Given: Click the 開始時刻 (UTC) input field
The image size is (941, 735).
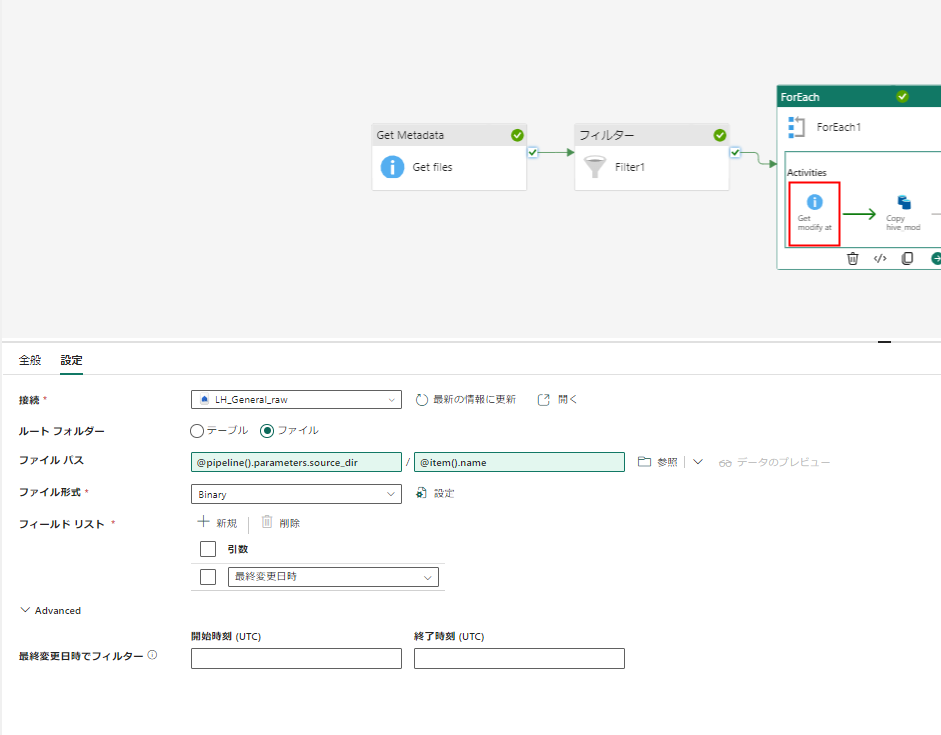Looking at the screenshot, I should (296, 658).
